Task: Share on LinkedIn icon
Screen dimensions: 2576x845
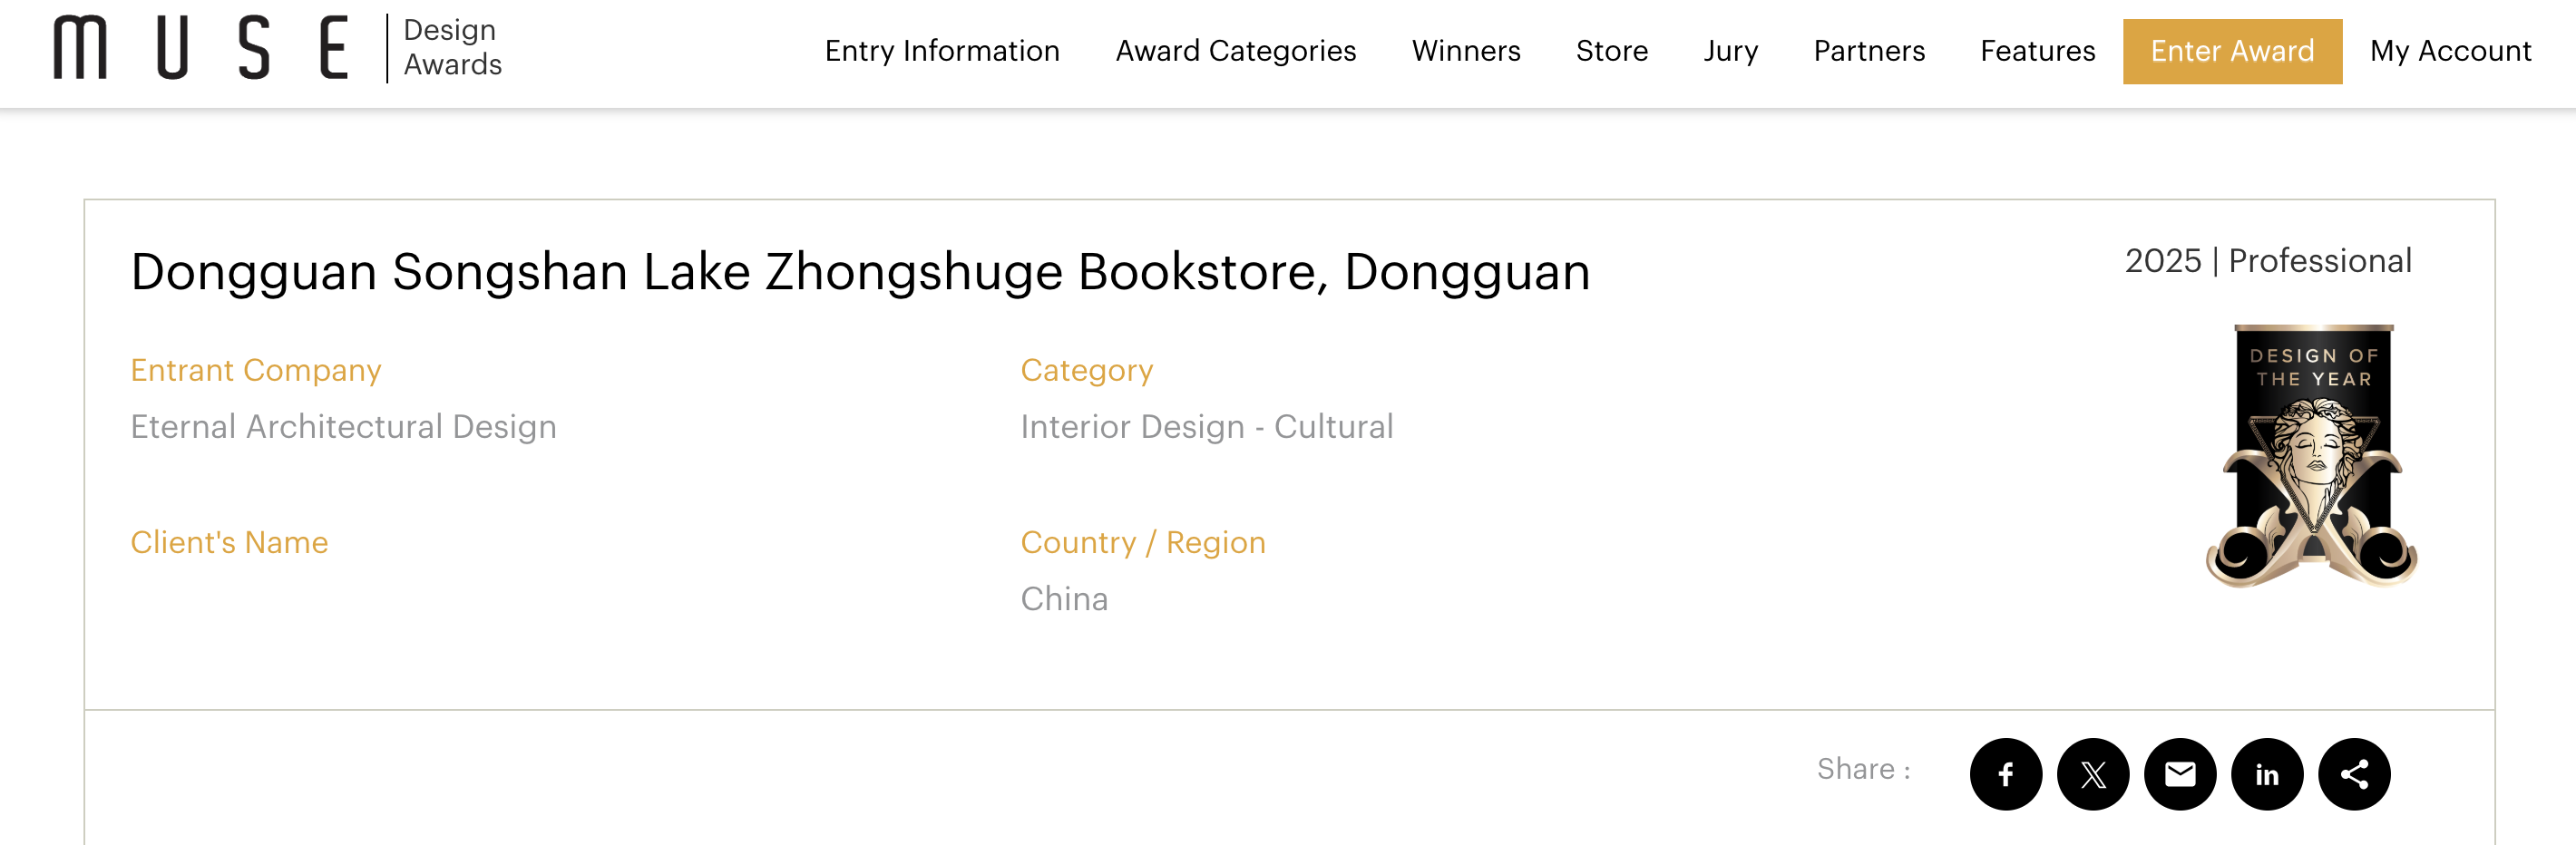Action: coord(2267,774)
